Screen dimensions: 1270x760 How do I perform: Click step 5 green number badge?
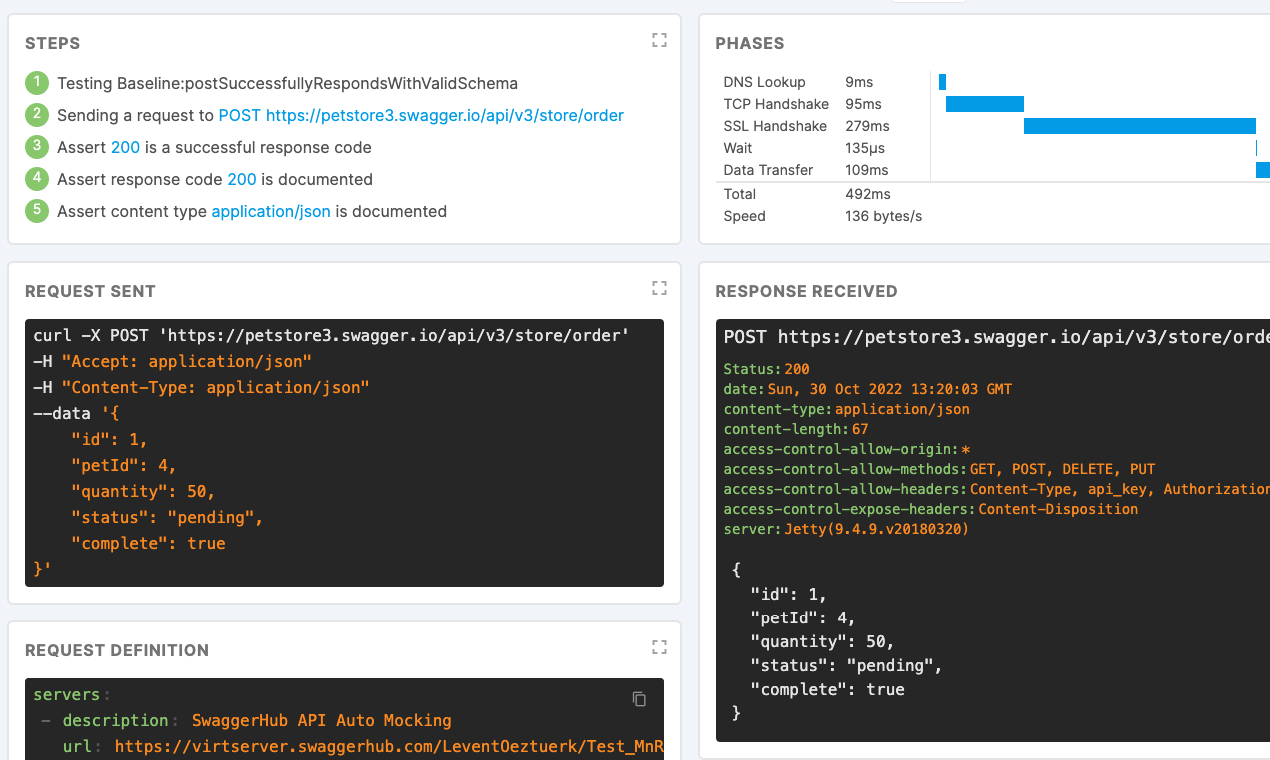pos(37,211)
